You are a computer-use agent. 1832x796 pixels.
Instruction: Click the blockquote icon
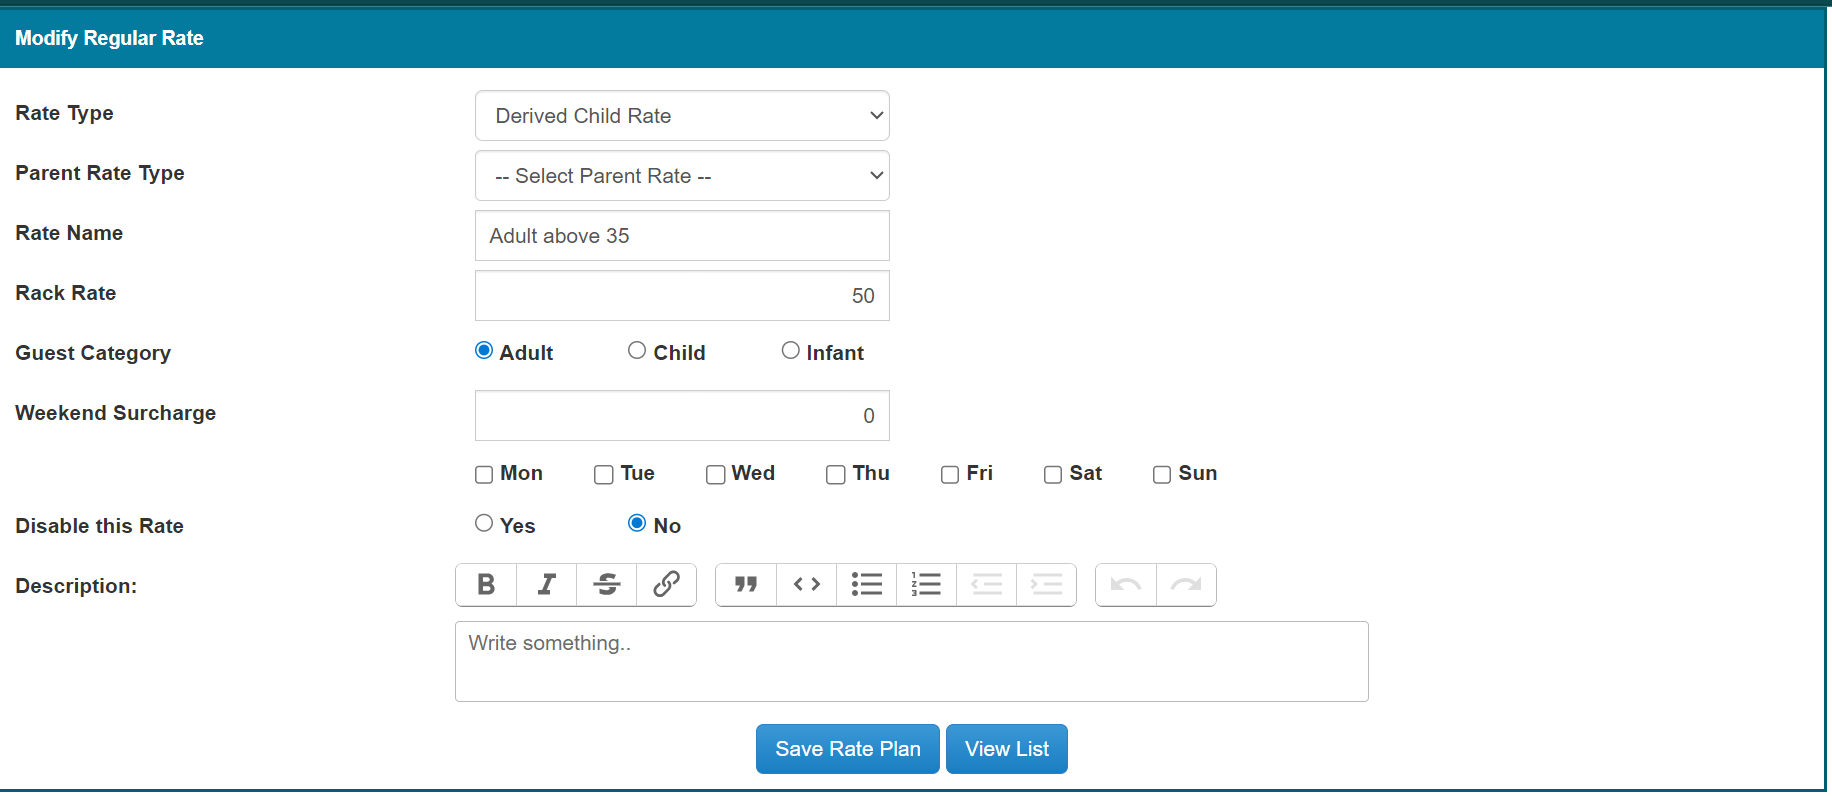pyautogui.click(x=746, y=585)
